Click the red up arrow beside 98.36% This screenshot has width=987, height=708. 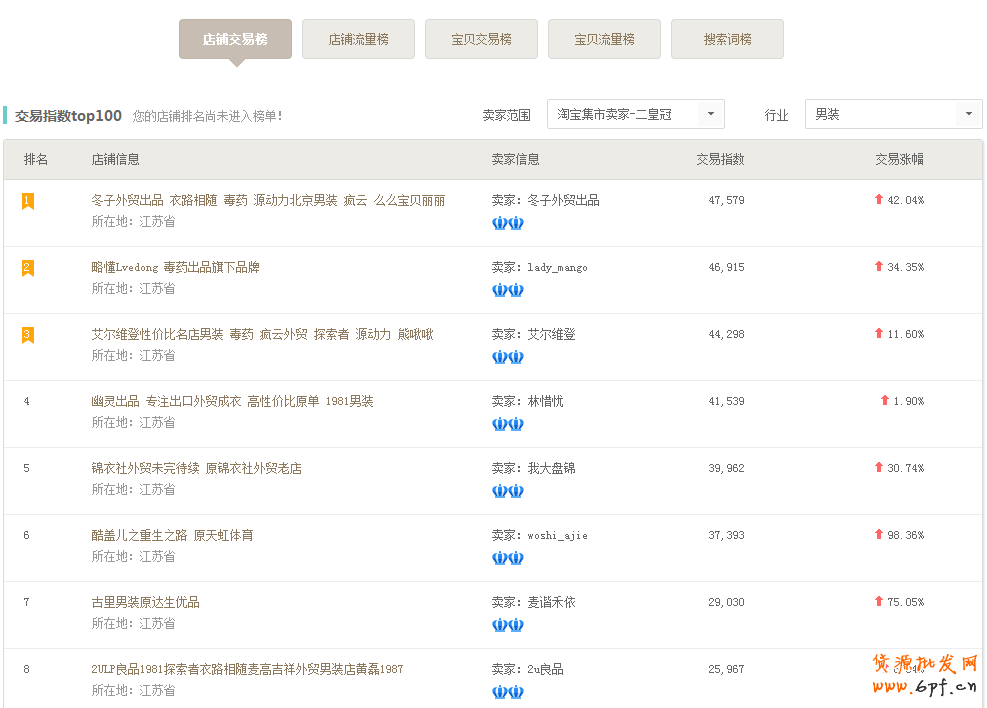879,535
